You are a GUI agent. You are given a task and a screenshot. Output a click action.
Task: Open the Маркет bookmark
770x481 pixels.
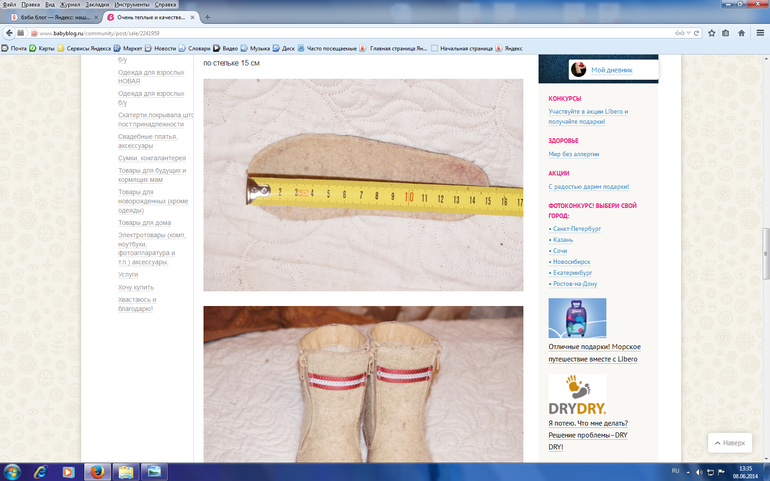point(128,48)
